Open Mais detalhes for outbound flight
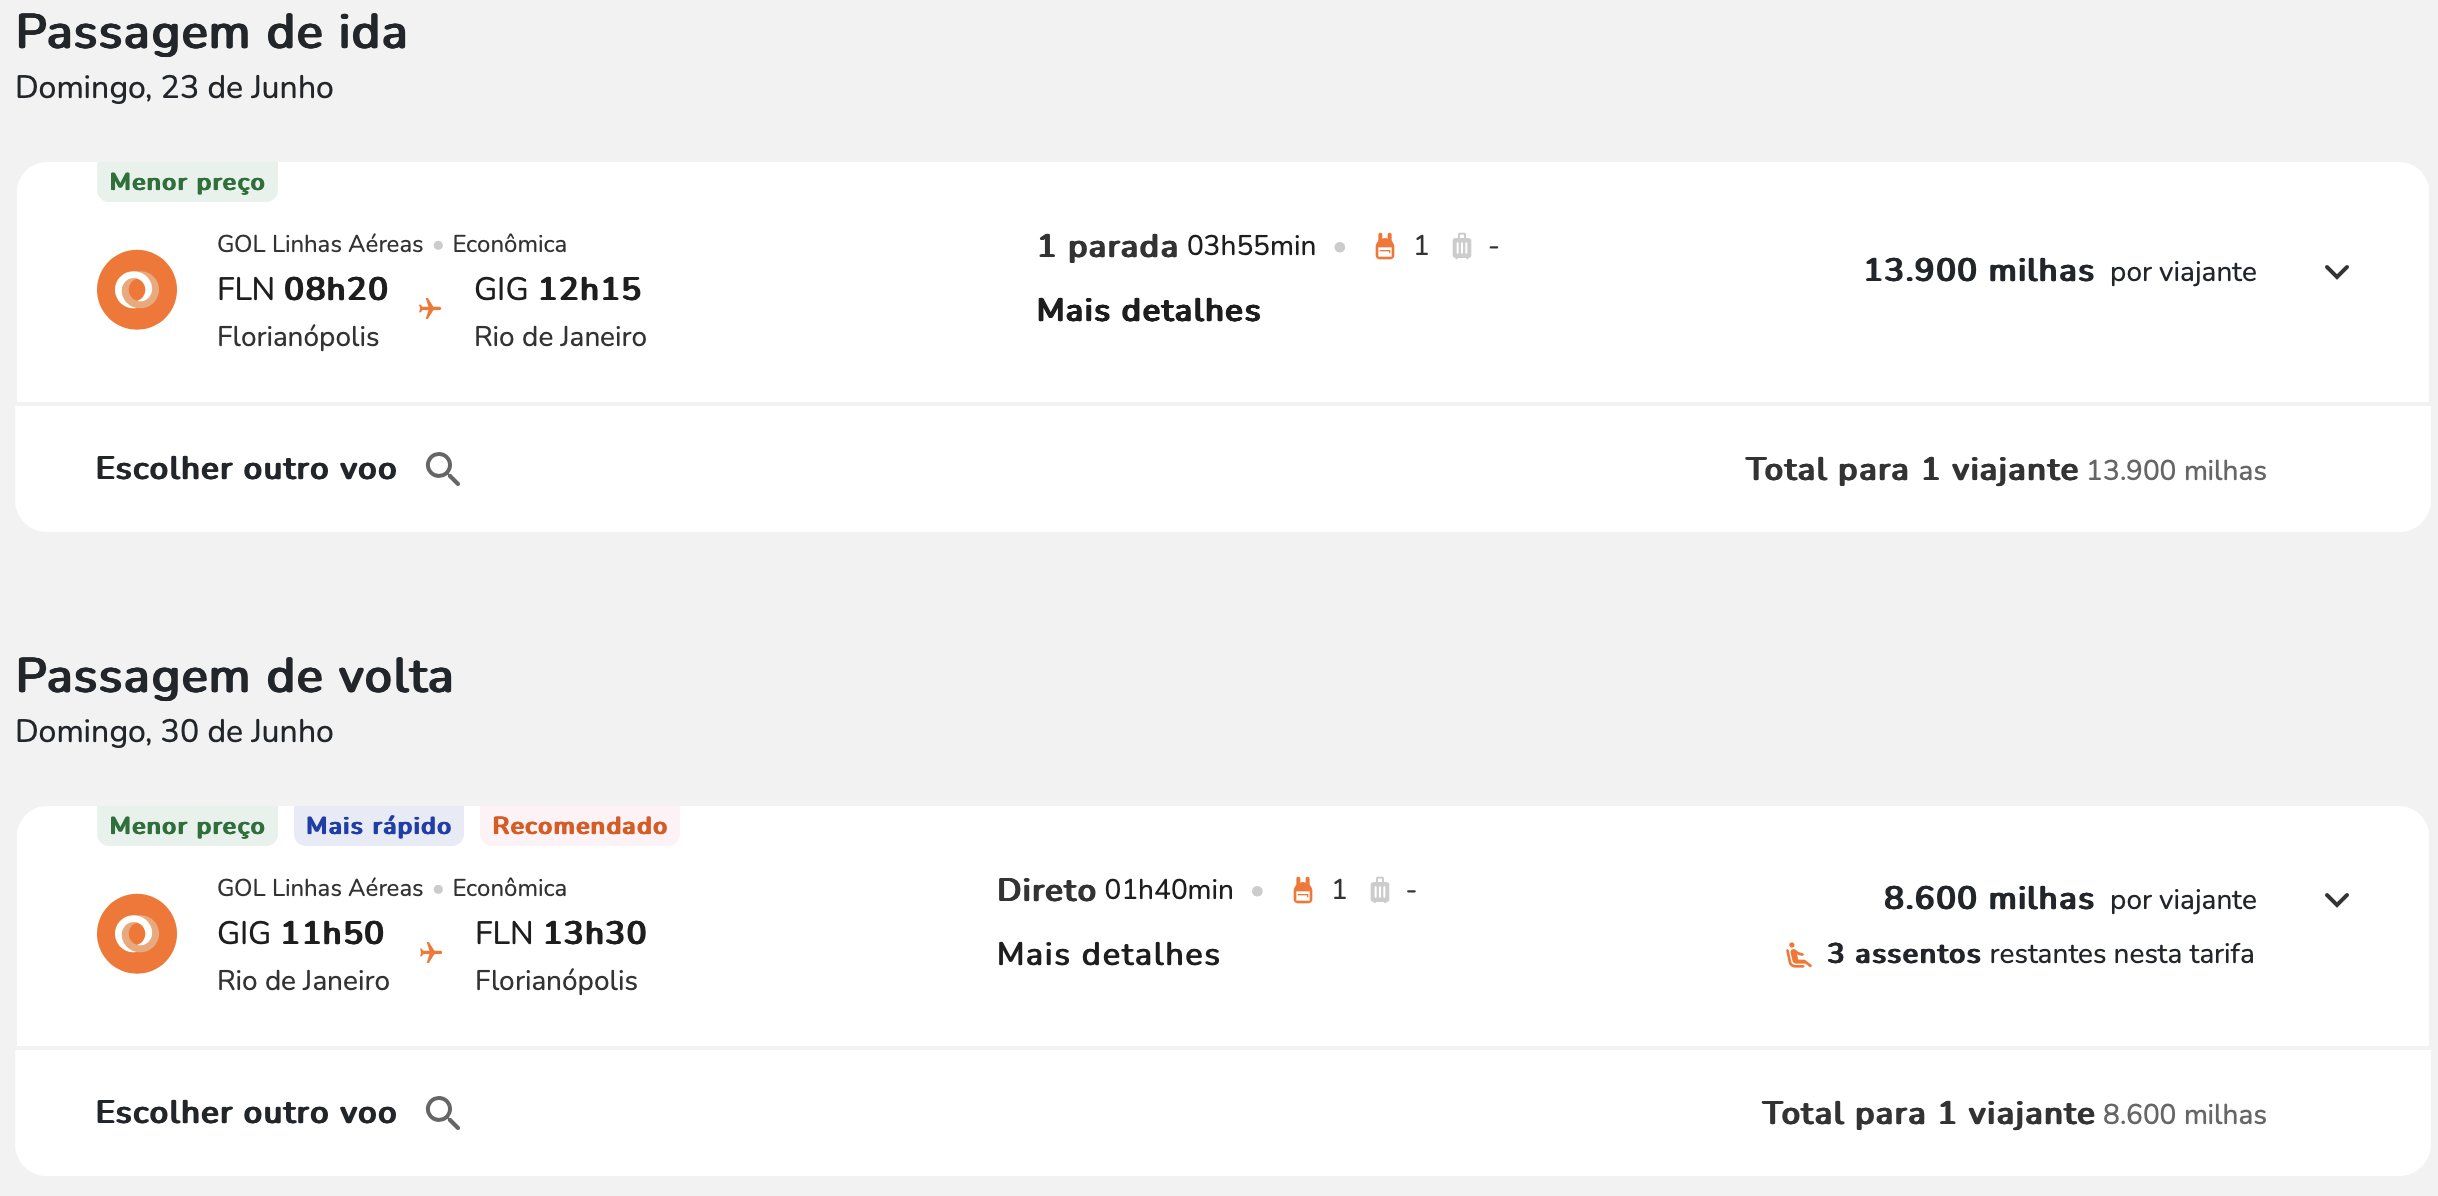Image resolution: width=2438 pixels, height=1196 pixels. (x=1149, y=311)
